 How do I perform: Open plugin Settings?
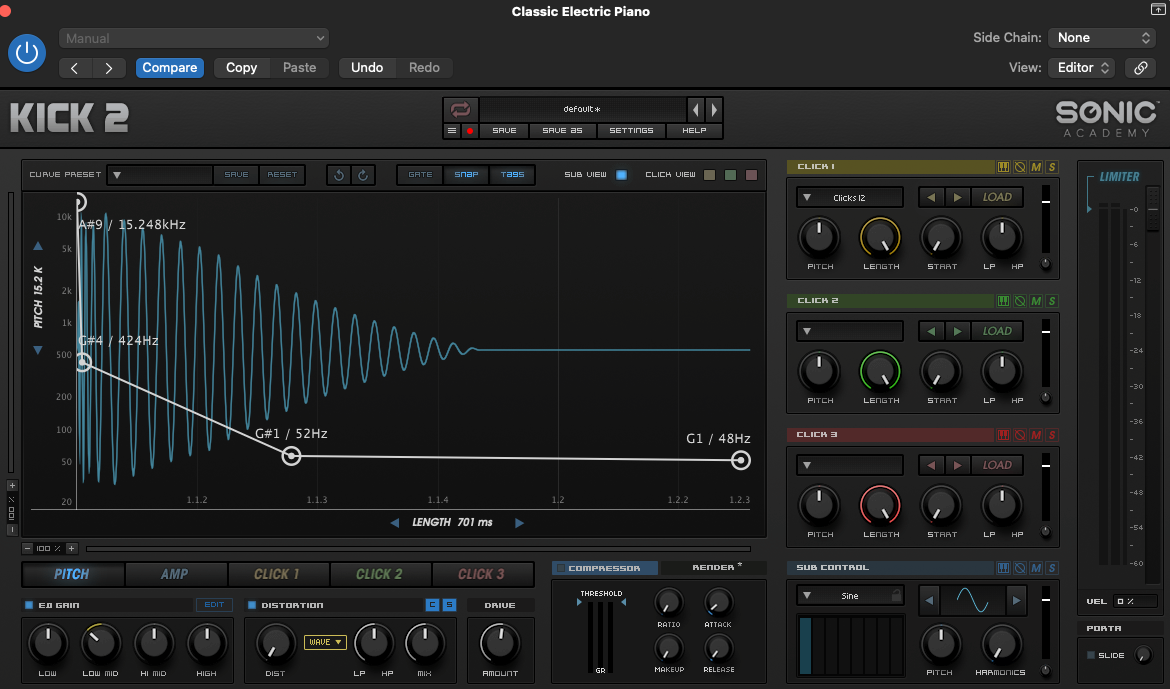(631, 131)
